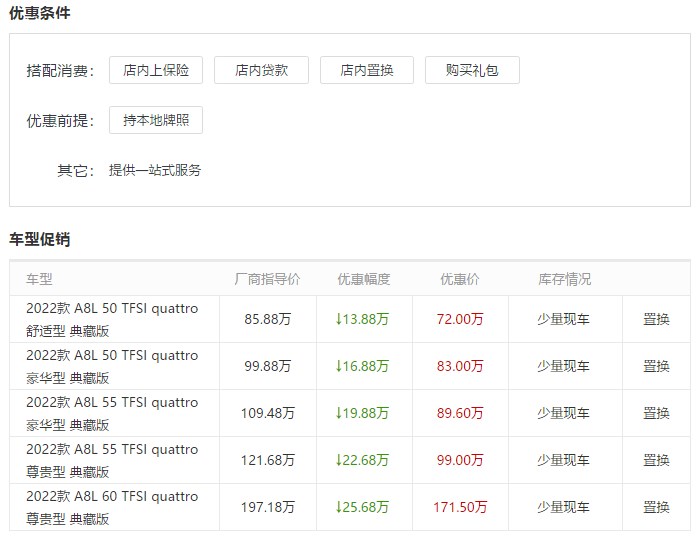
Task: Click the 171.50万 discounted price
Action: pyautogui.click(x=460, y=507)
